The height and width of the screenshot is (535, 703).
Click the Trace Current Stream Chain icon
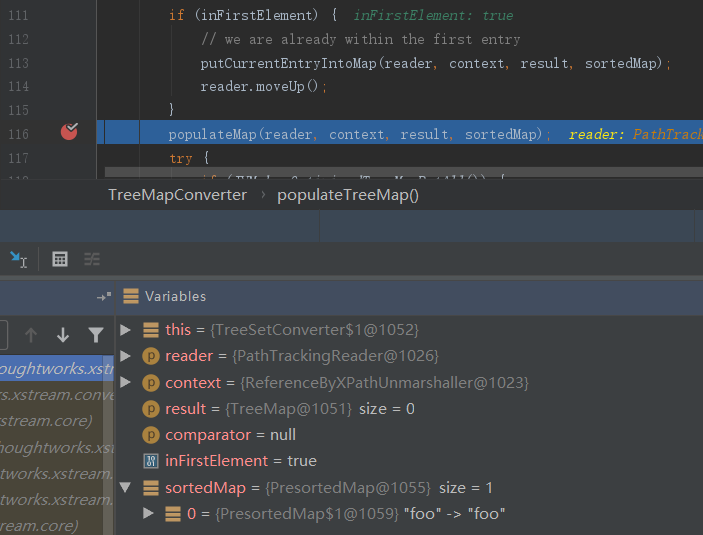[92, 259]
